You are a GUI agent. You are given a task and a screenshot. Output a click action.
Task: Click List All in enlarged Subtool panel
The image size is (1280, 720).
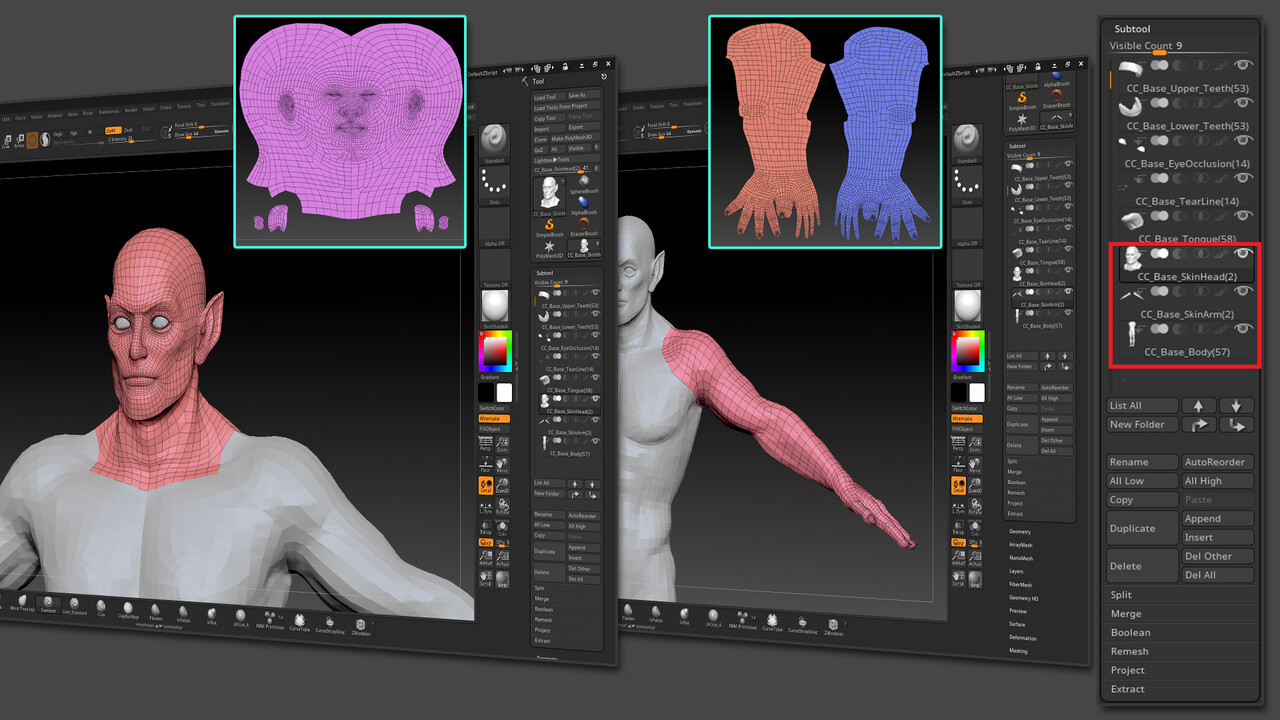[1142, 405]
